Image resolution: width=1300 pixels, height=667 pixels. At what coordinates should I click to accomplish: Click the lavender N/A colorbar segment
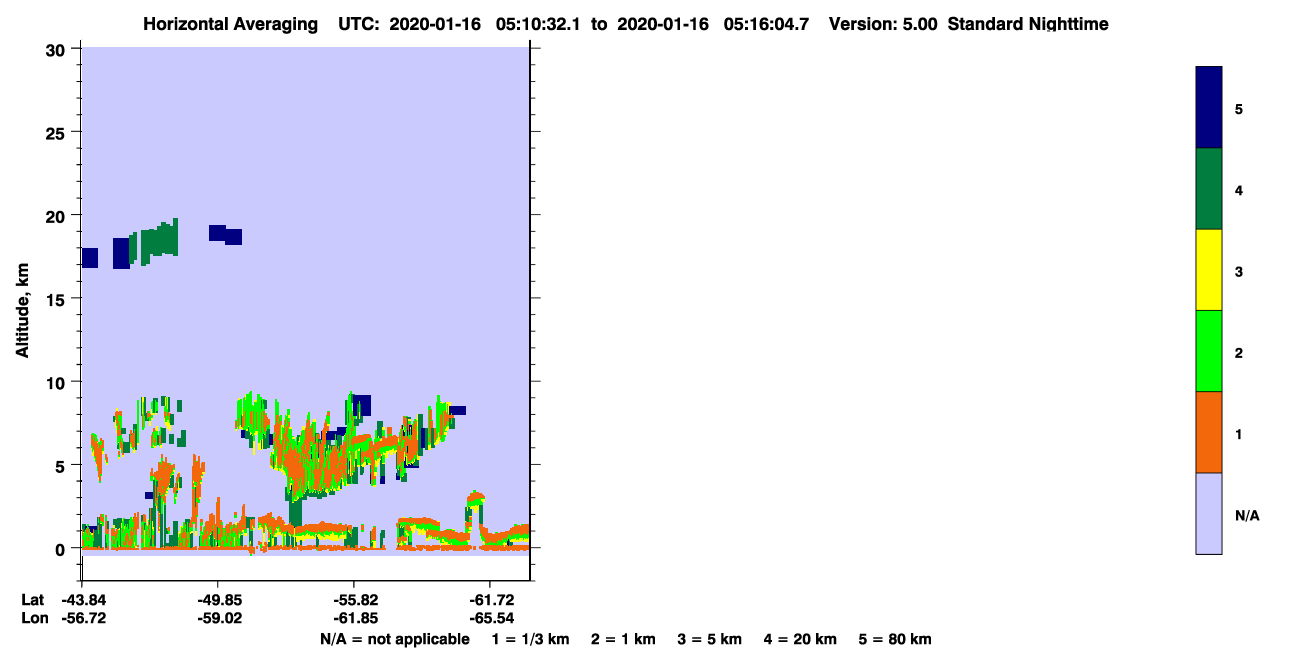pyautogui.click(x=1209, y=513)
